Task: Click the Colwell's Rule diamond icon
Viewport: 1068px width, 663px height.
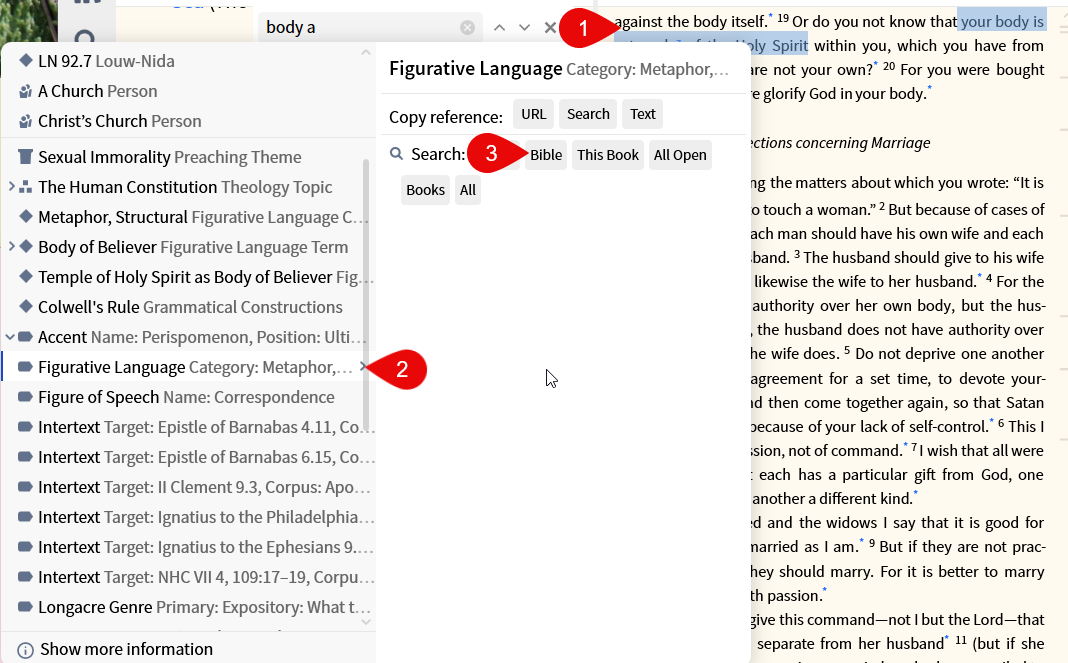Action: [x=26, y=306]
